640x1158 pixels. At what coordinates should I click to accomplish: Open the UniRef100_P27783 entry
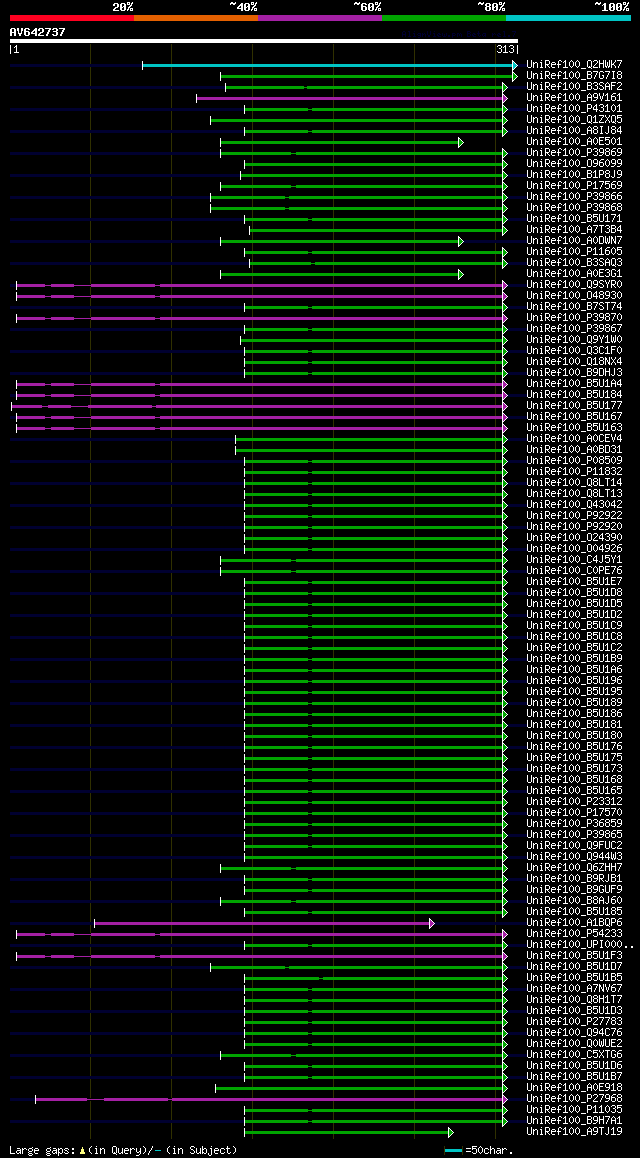[574, 1022]
